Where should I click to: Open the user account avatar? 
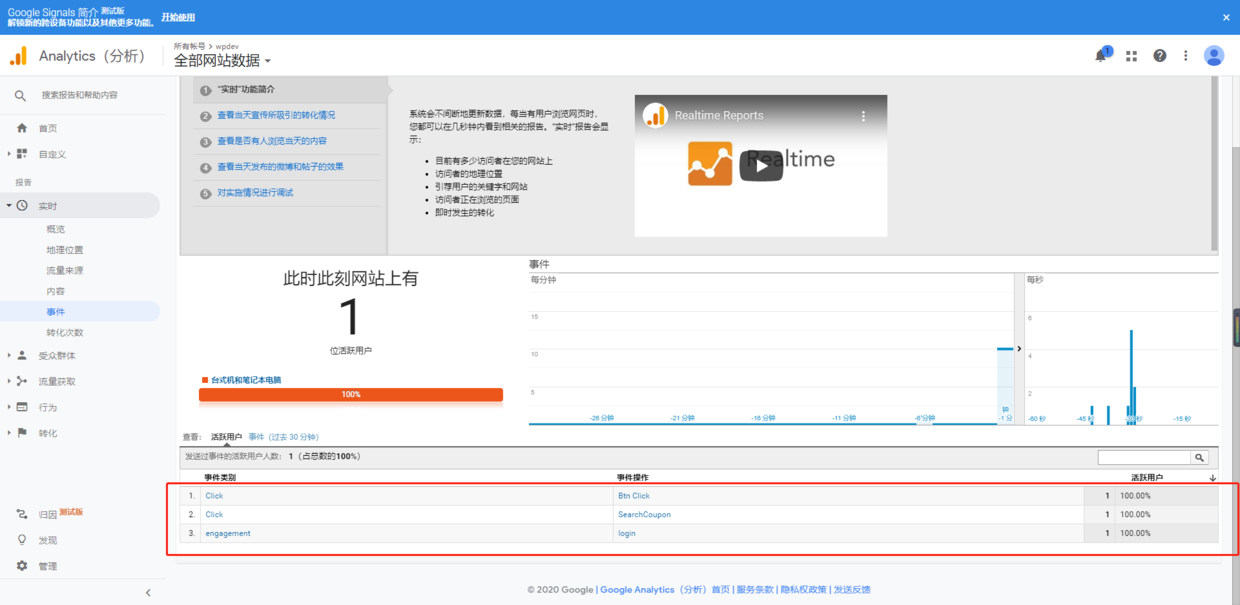pyautogui.click(x=1214, y=56)
